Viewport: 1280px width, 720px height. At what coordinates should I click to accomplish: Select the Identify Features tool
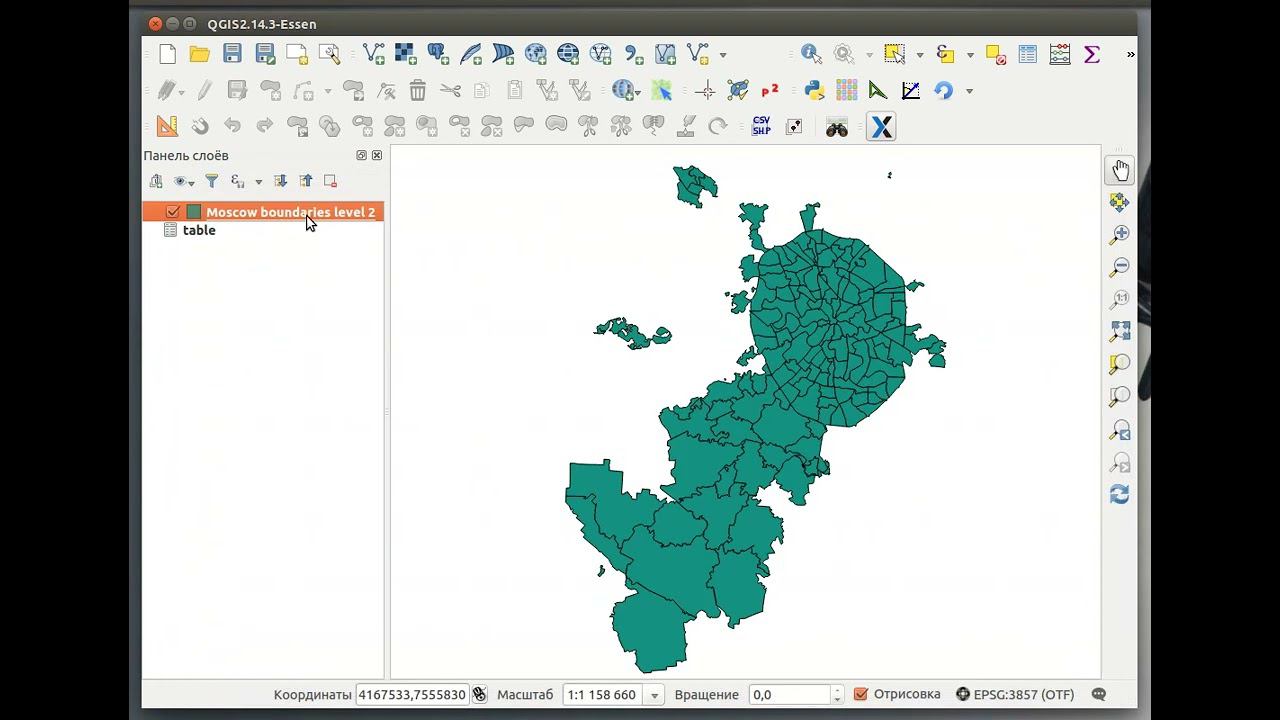click(x=810, y=54)
